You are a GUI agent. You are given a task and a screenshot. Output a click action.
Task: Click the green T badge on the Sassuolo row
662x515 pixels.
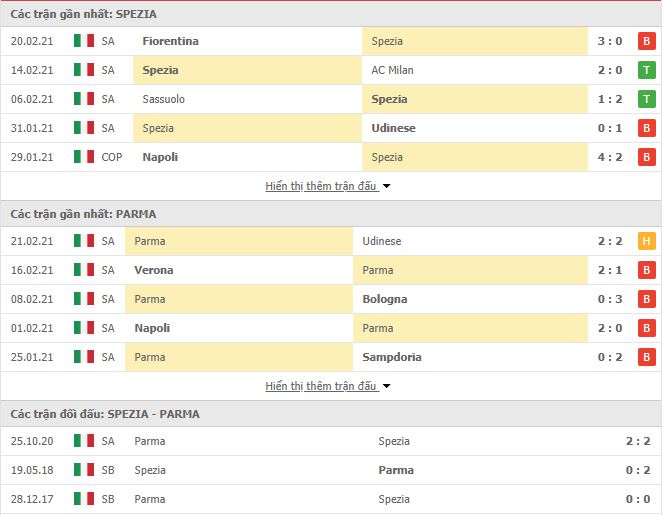646,99
